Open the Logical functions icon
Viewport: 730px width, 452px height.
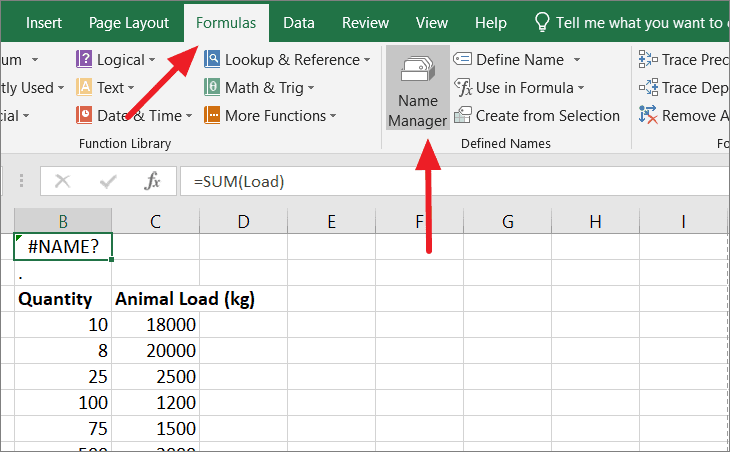point(84,60)
